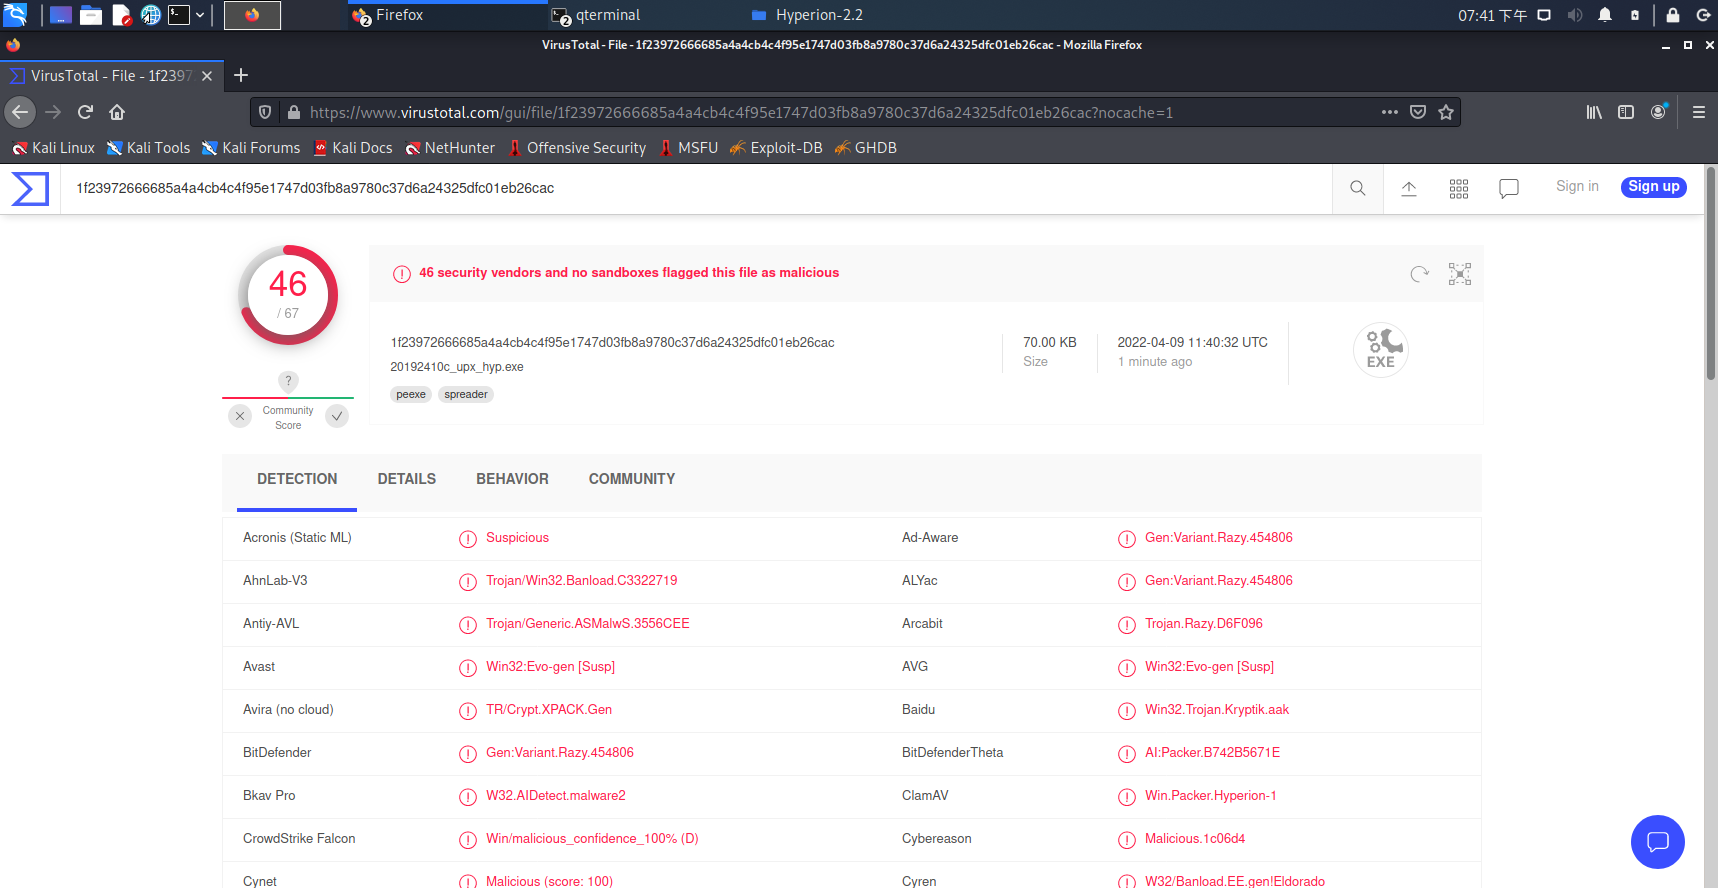The image size is (1718, 888).
Task: Expand the terminal launcher dropdown arrow
Action: [x=200, y=15]
